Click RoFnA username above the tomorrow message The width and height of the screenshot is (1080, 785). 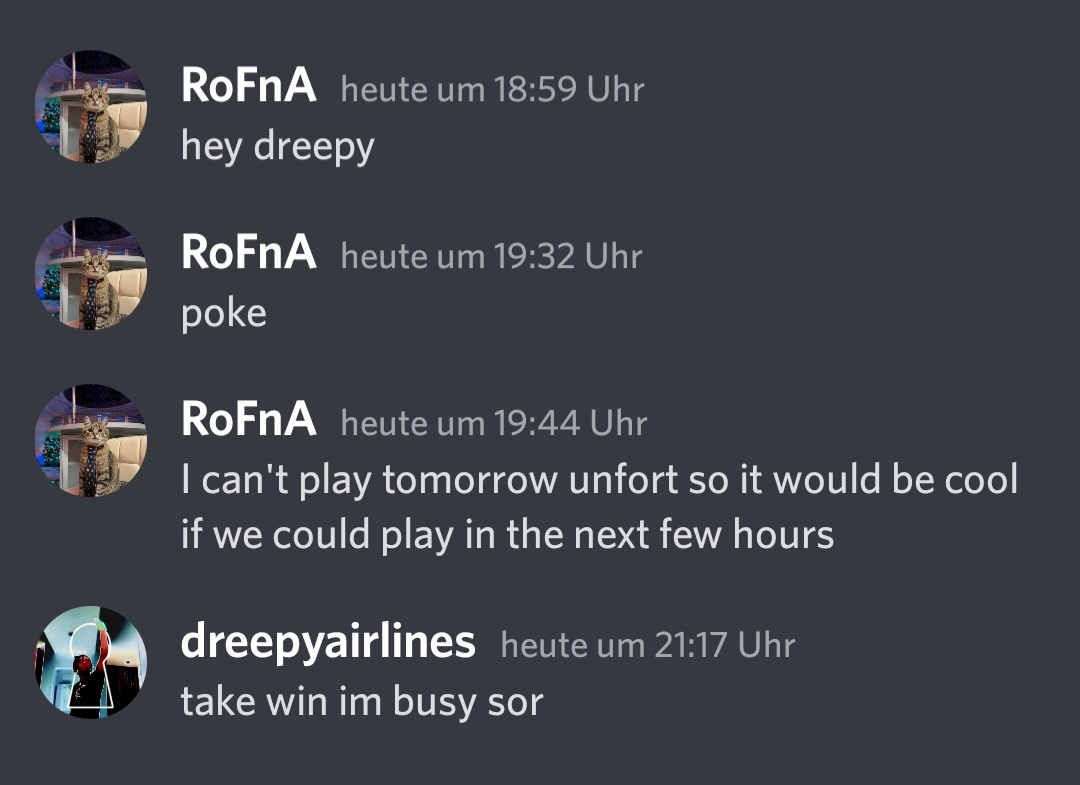[x=249, y=419]
